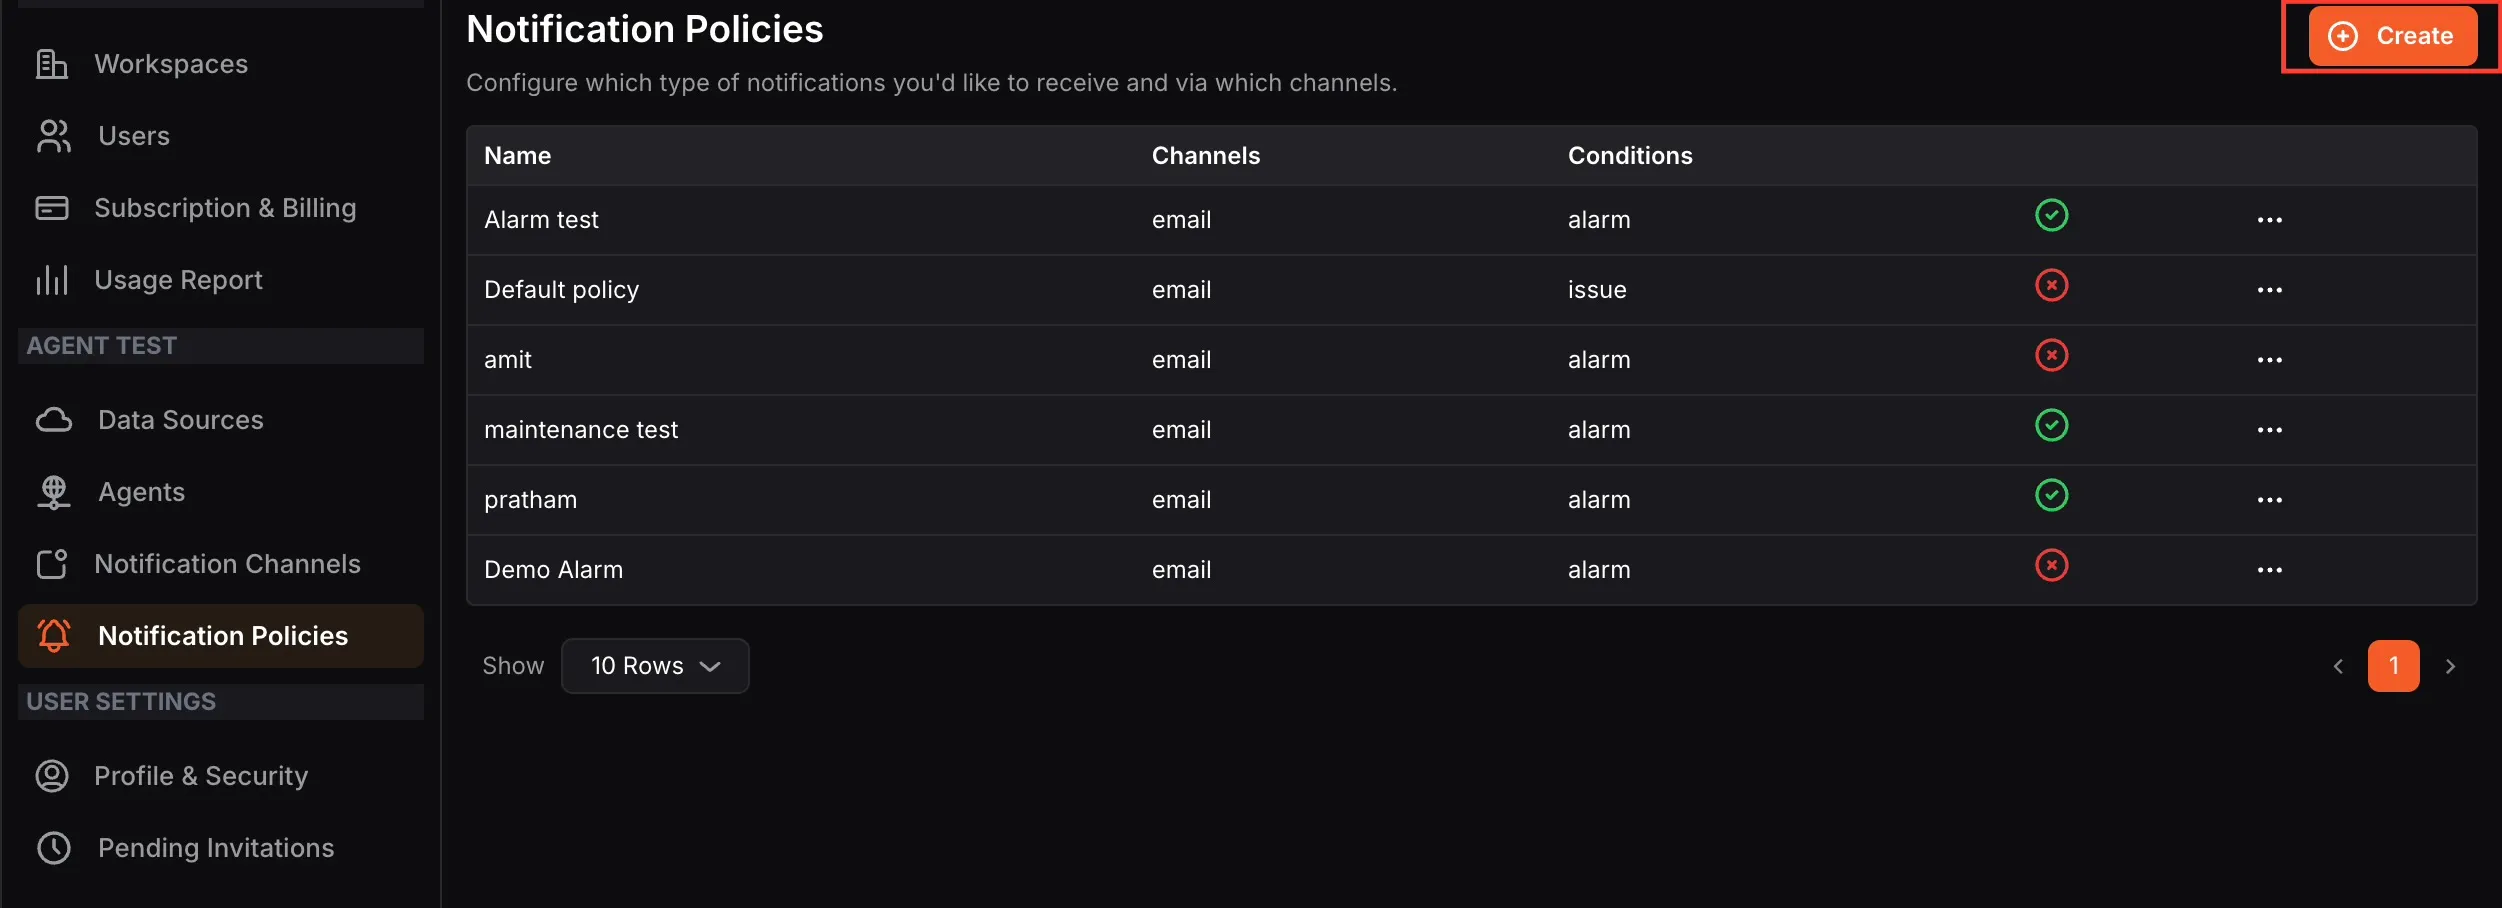
Task: Click the Agents globe icon
Action: (54, 492)
